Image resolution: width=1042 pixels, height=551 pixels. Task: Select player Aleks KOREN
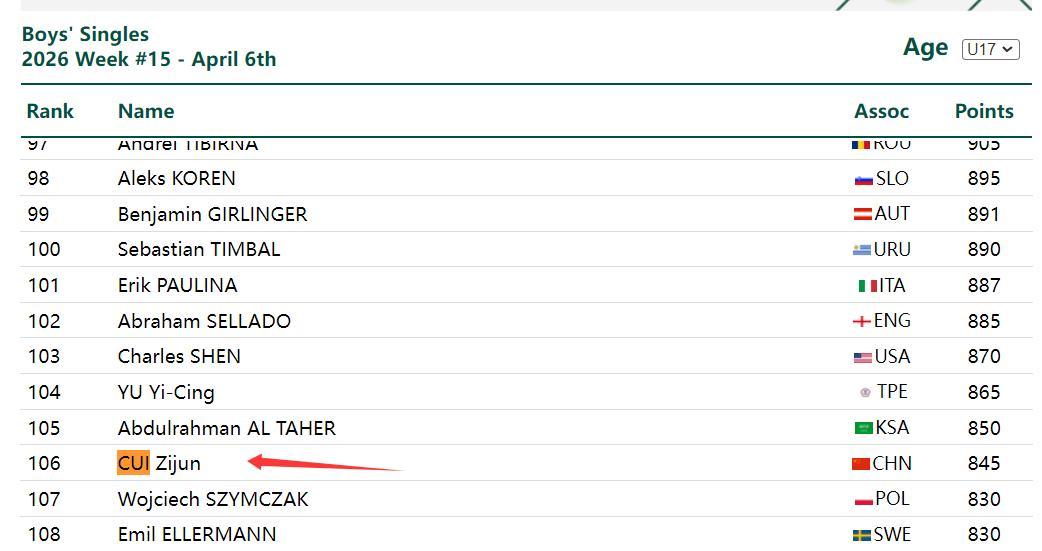177,179
